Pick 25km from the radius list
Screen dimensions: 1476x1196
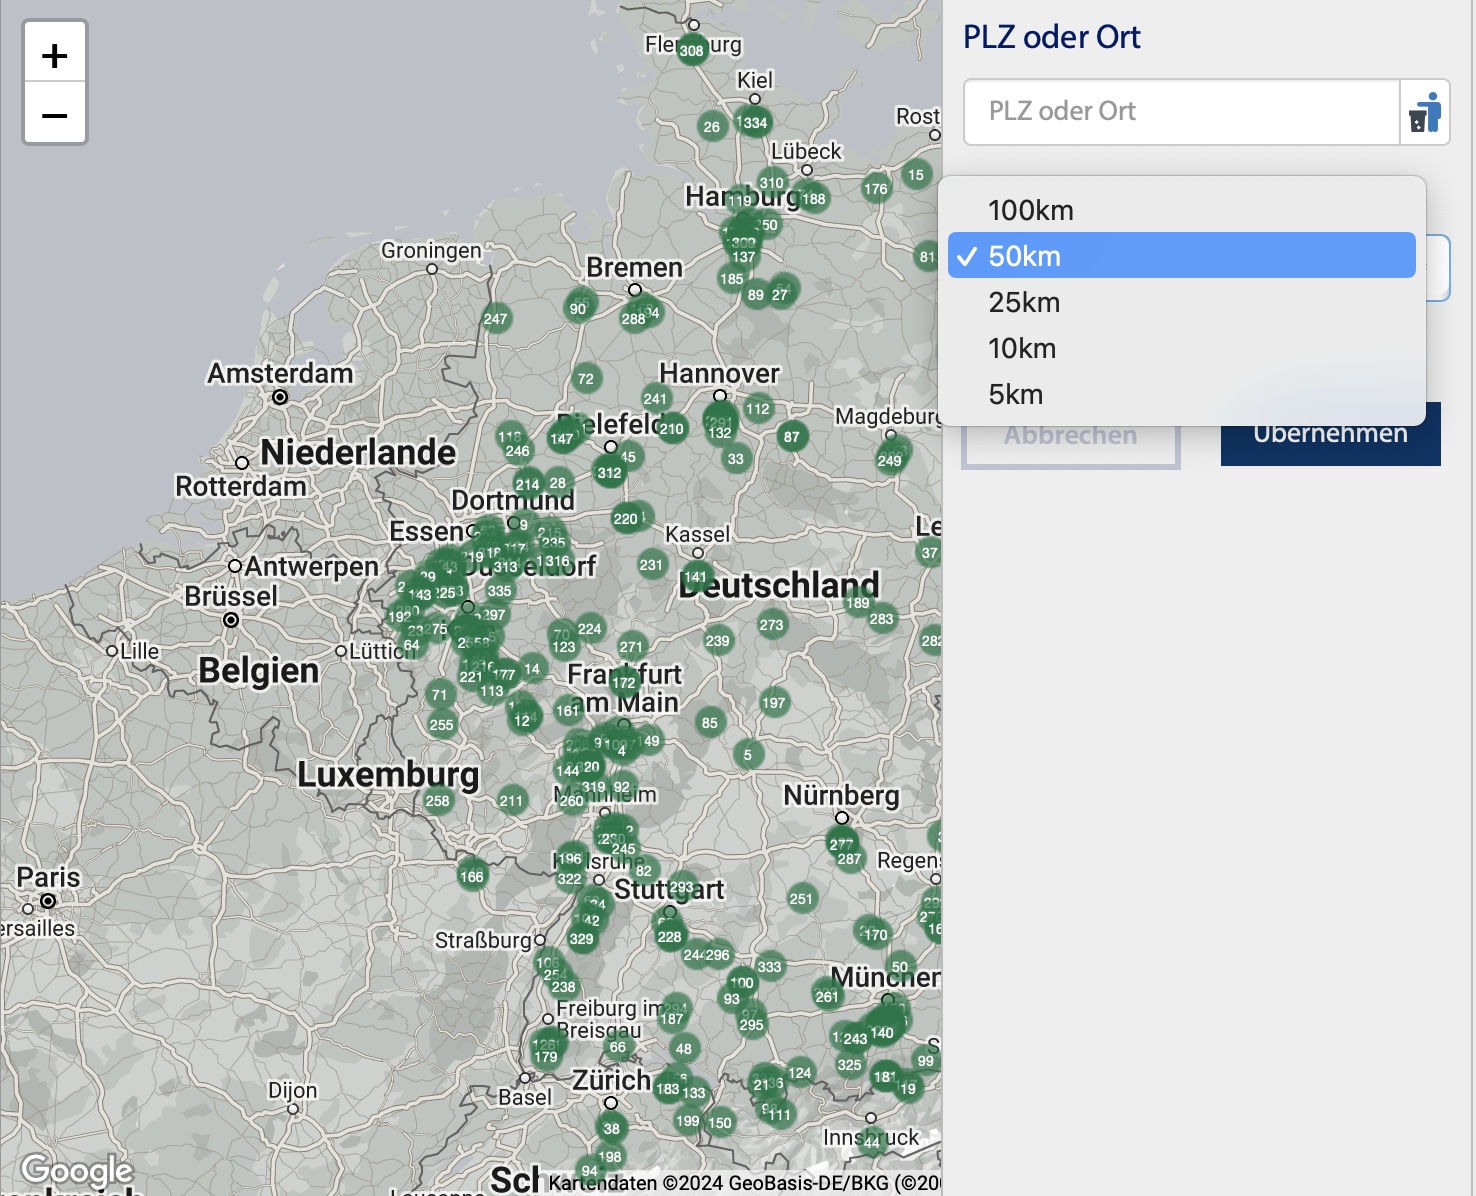[x=1024, y=302]
